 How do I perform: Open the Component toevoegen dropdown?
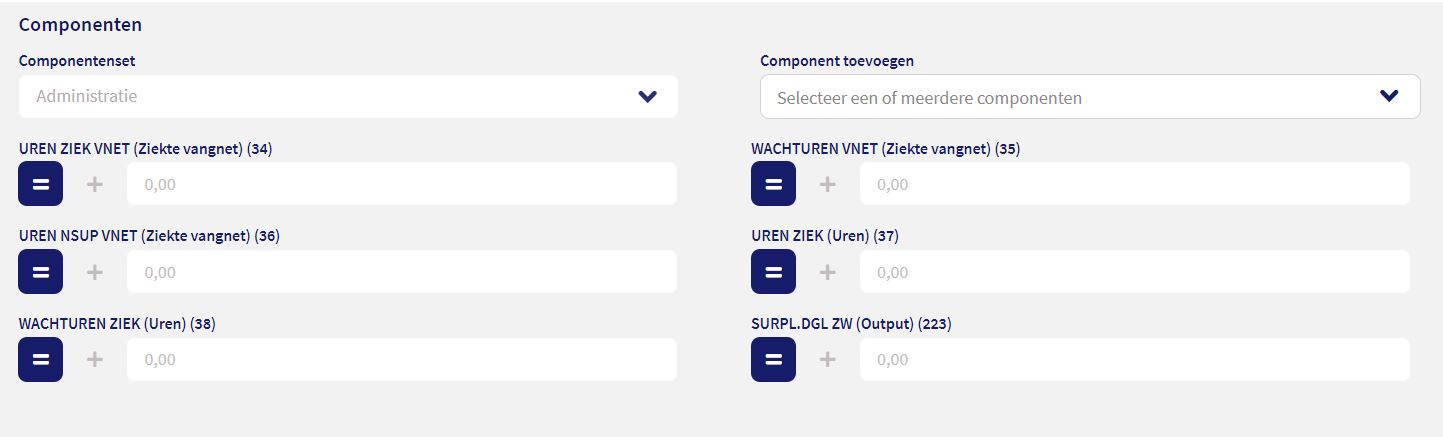(x=1070, y=97)
